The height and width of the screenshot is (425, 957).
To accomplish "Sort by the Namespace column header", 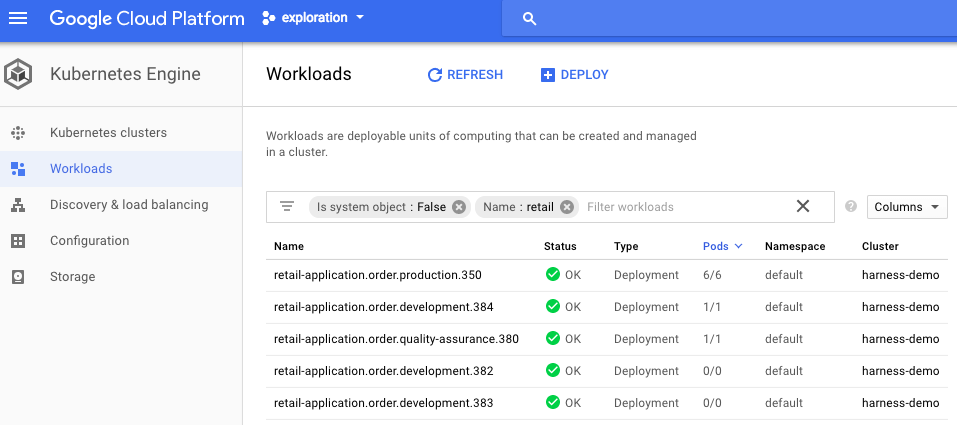I will click(x=795, y=246).
